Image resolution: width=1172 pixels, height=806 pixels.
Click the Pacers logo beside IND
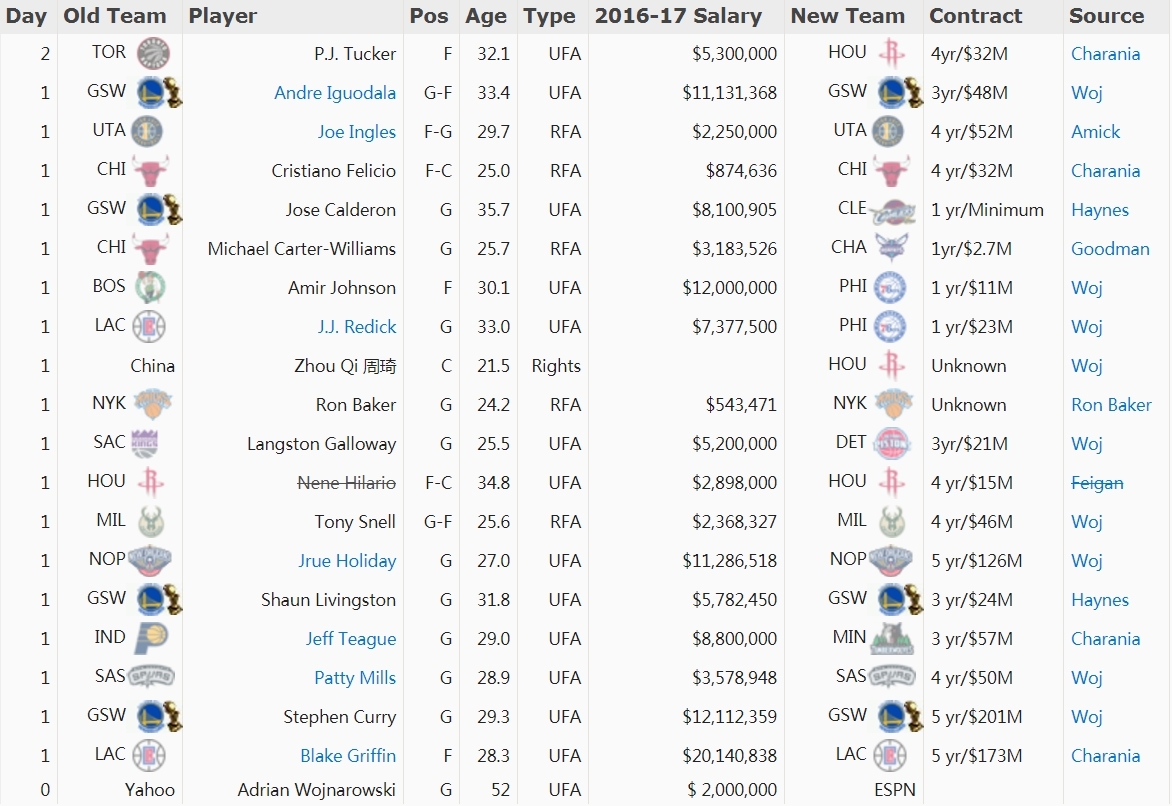pyautogui.click(x=151, y=638)
